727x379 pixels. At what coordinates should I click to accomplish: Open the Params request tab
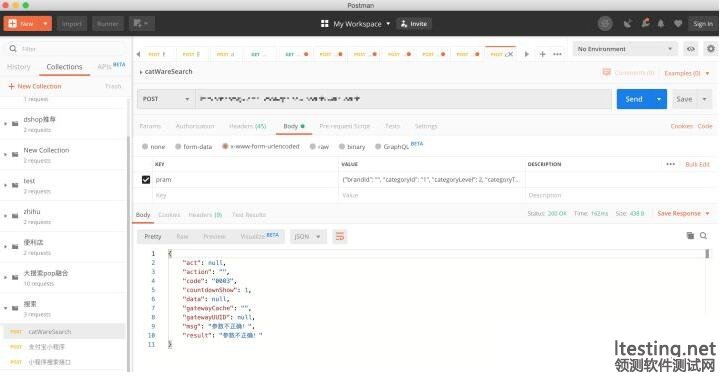click(x=150, y=126)
